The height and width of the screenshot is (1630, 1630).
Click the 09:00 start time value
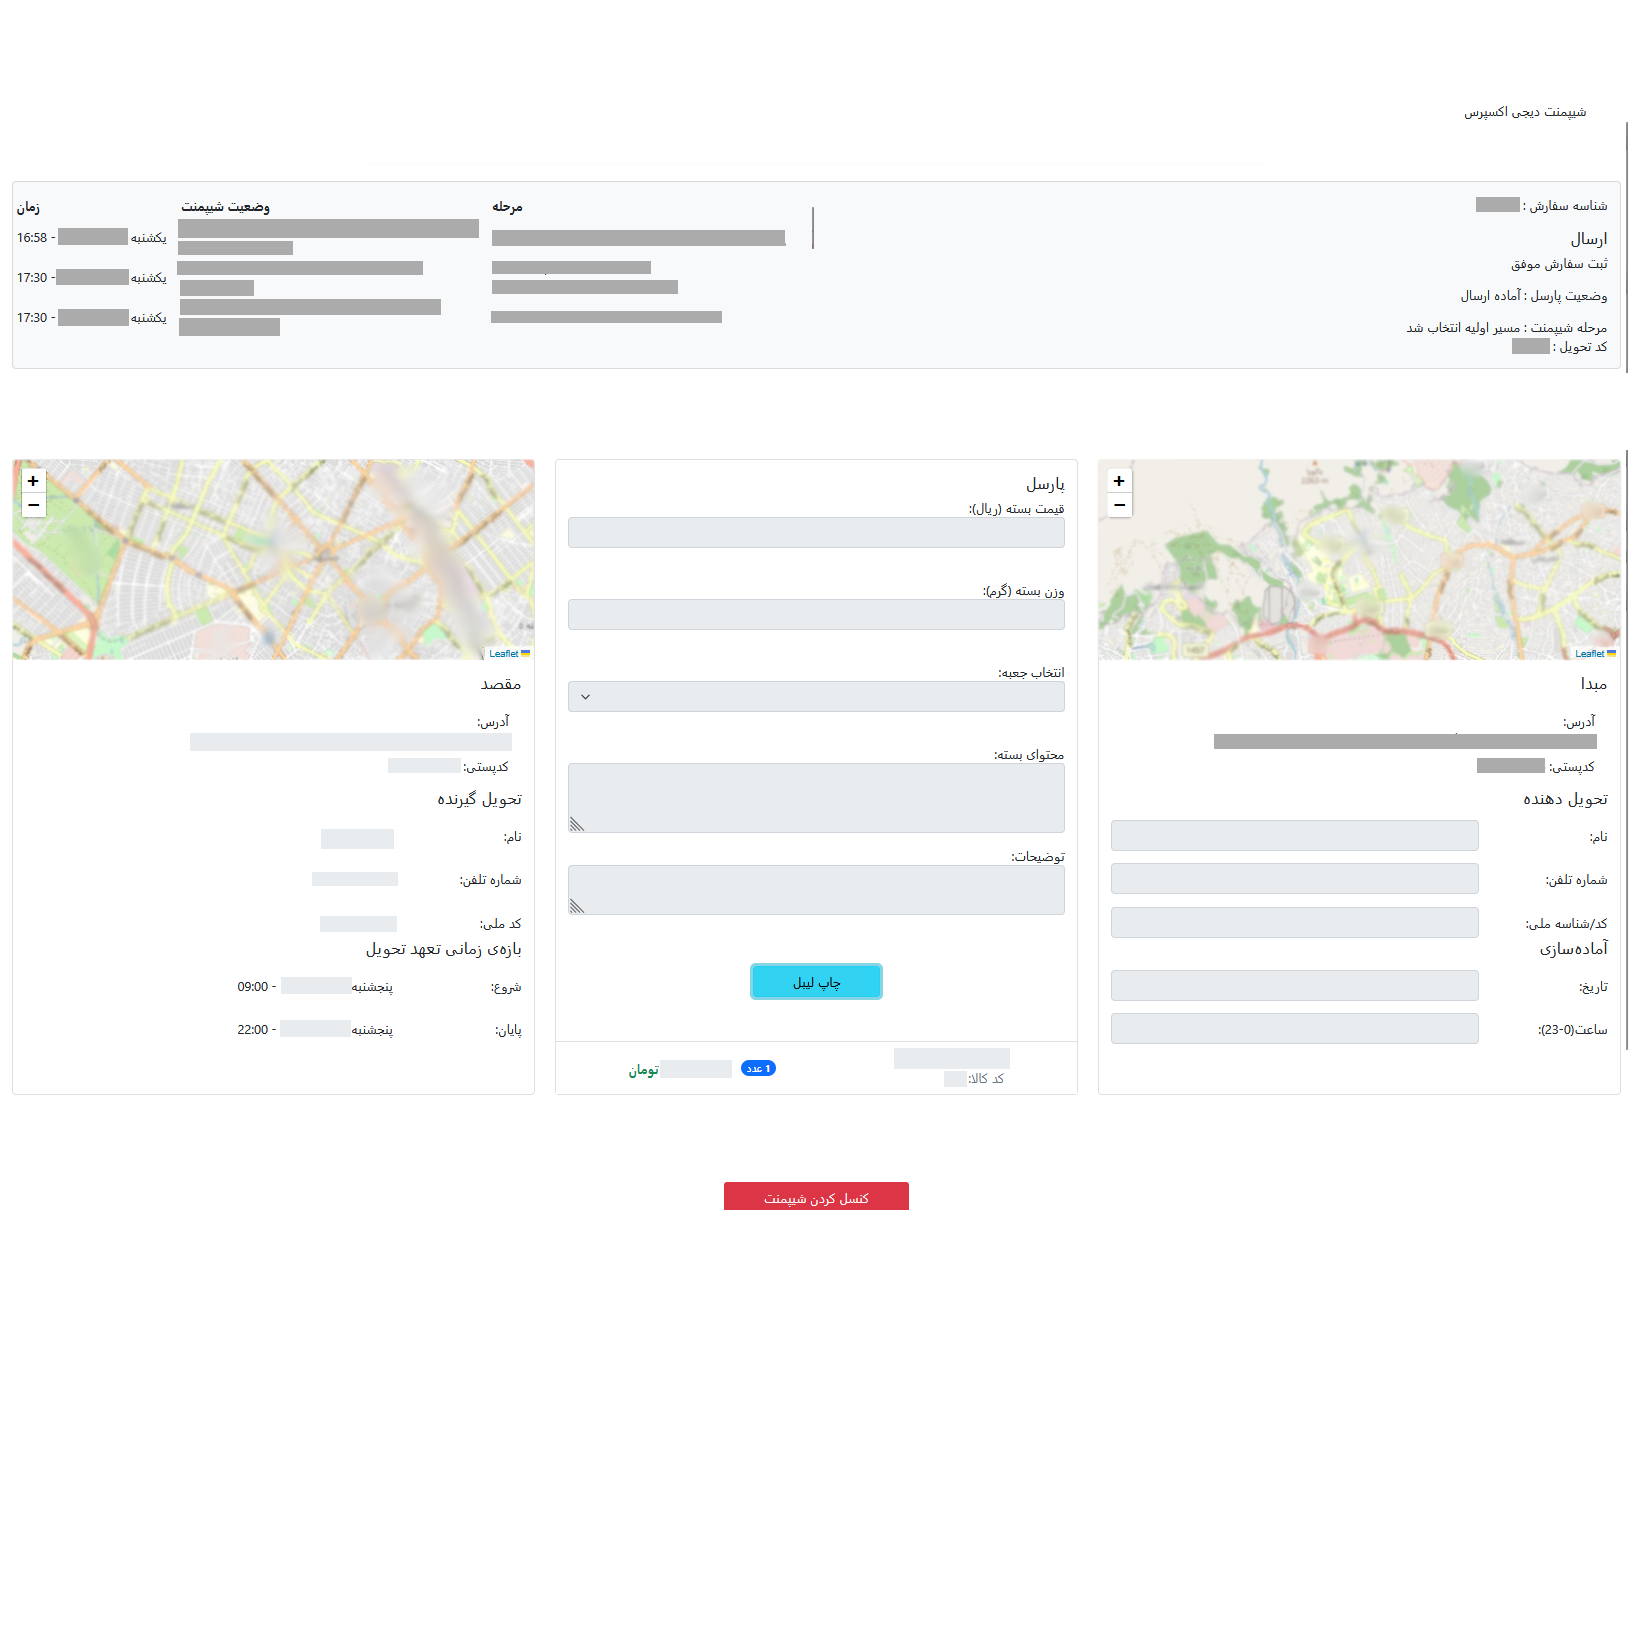click(253, 986)
